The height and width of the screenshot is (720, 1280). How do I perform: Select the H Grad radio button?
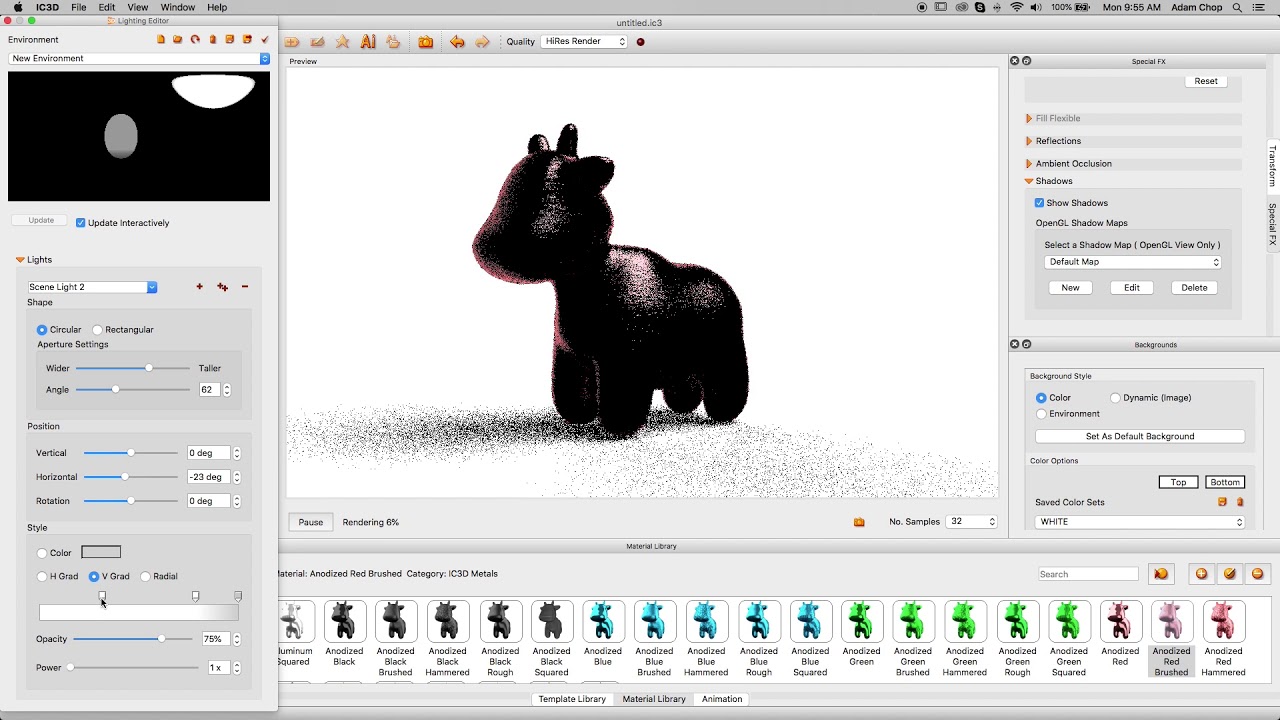(x=42, y=577)
